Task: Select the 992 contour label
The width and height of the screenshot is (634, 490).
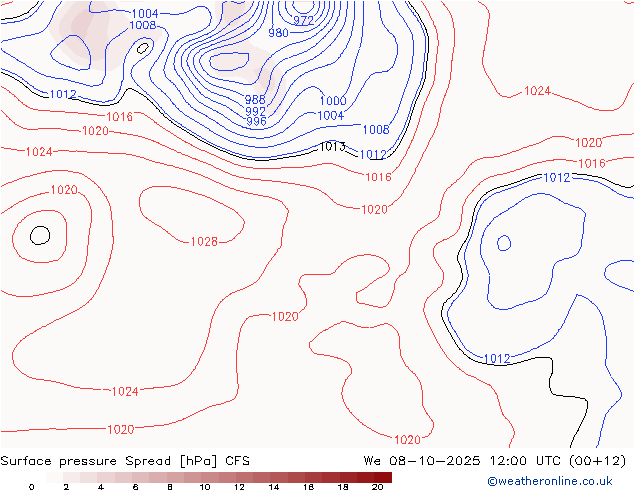Action: click(x=256, y=111)
